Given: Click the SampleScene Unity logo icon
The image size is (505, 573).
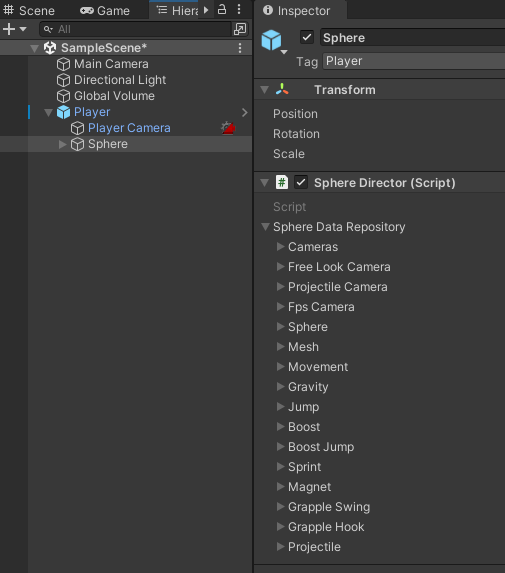Looking at the screenshot, I should [50, 48].
